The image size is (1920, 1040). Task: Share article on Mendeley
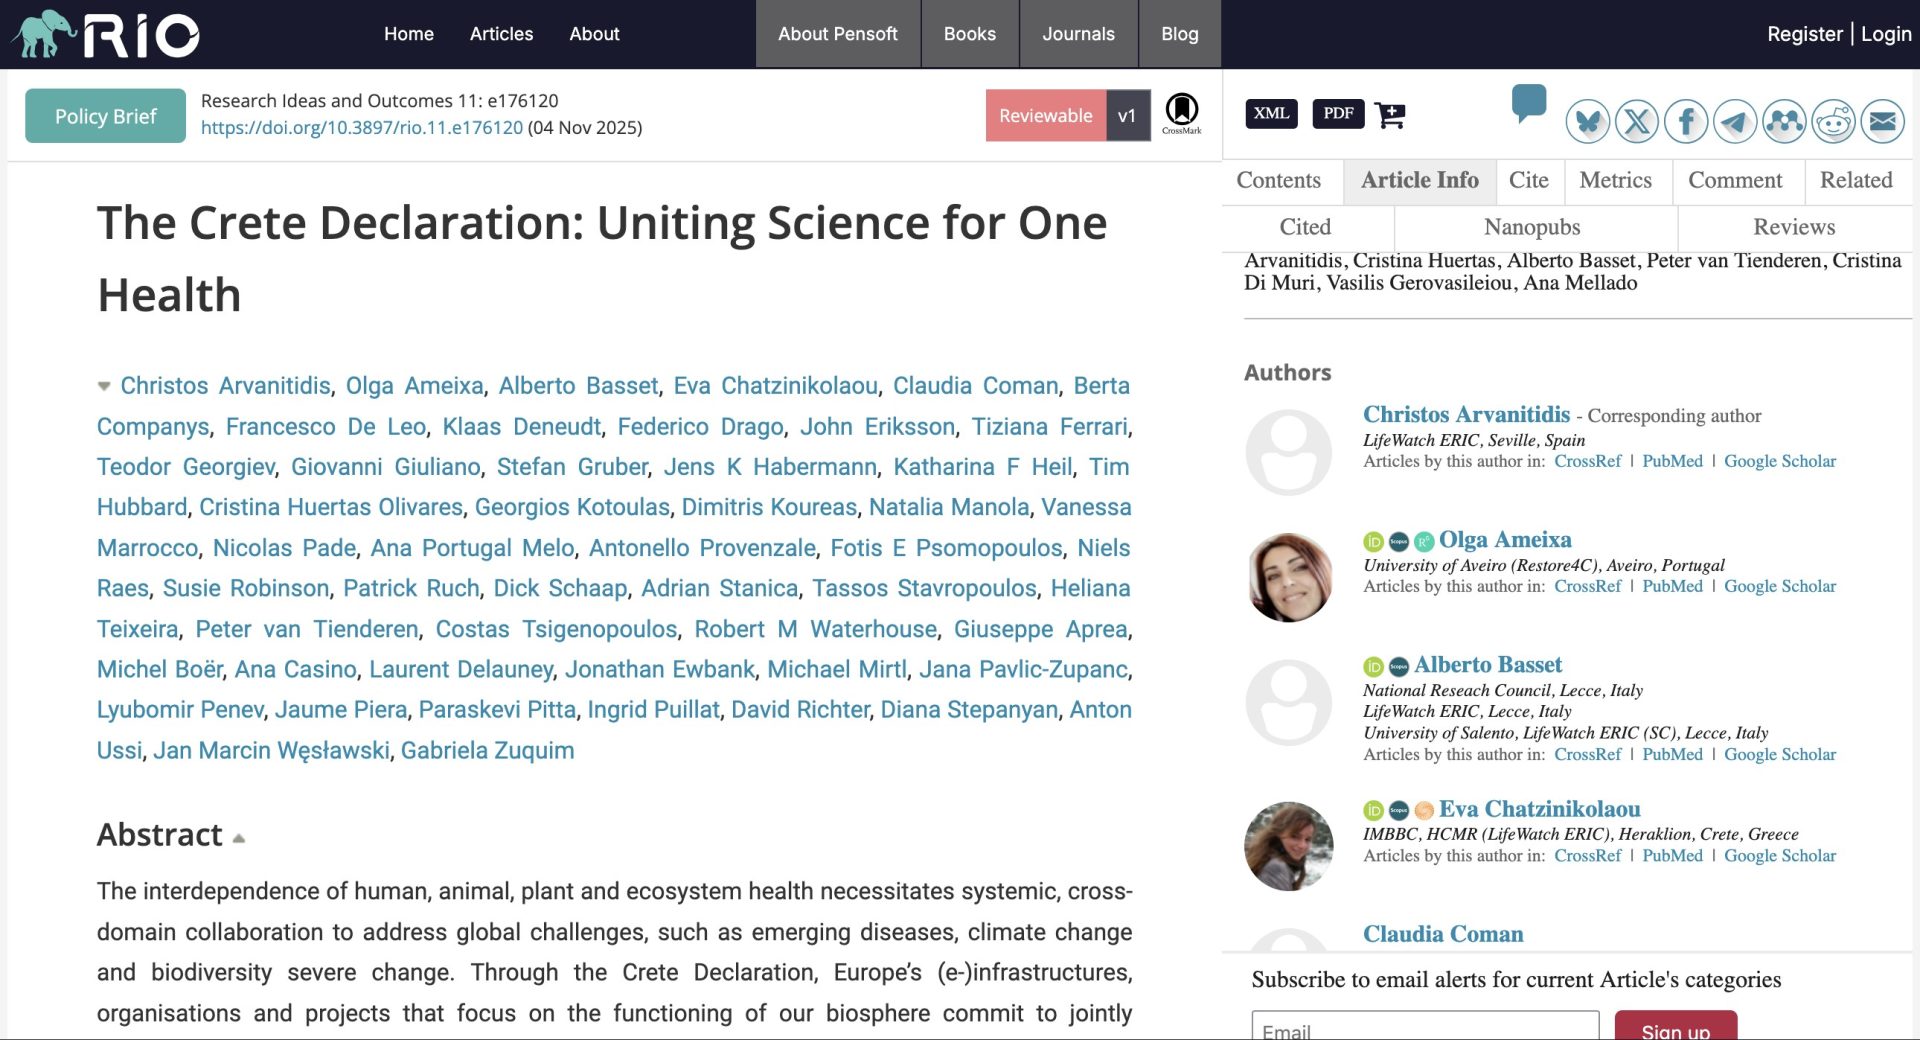(x=1784, y=122)
